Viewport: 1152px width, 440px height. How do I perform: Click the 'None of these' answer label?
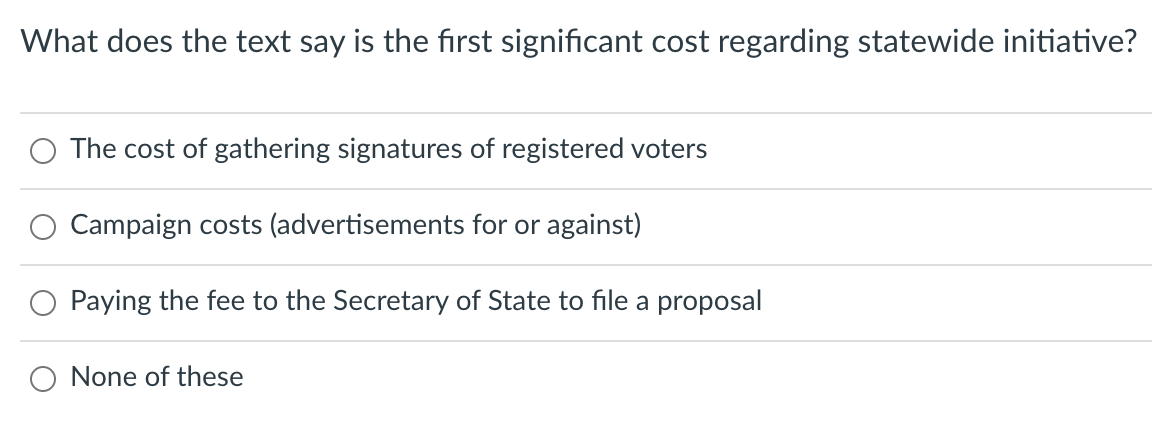(156, 377)
